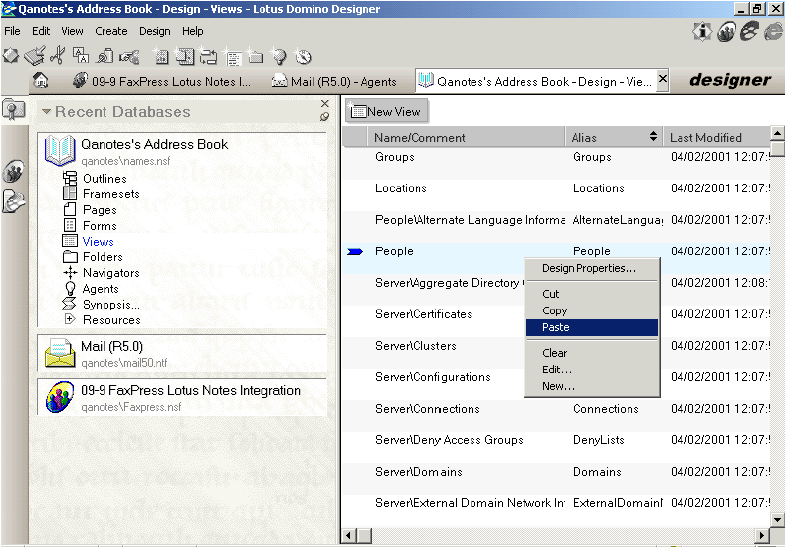Screen dimensions: 785x547
Task: Click the Internet Explorer preview icon
Action: (773, 32)
